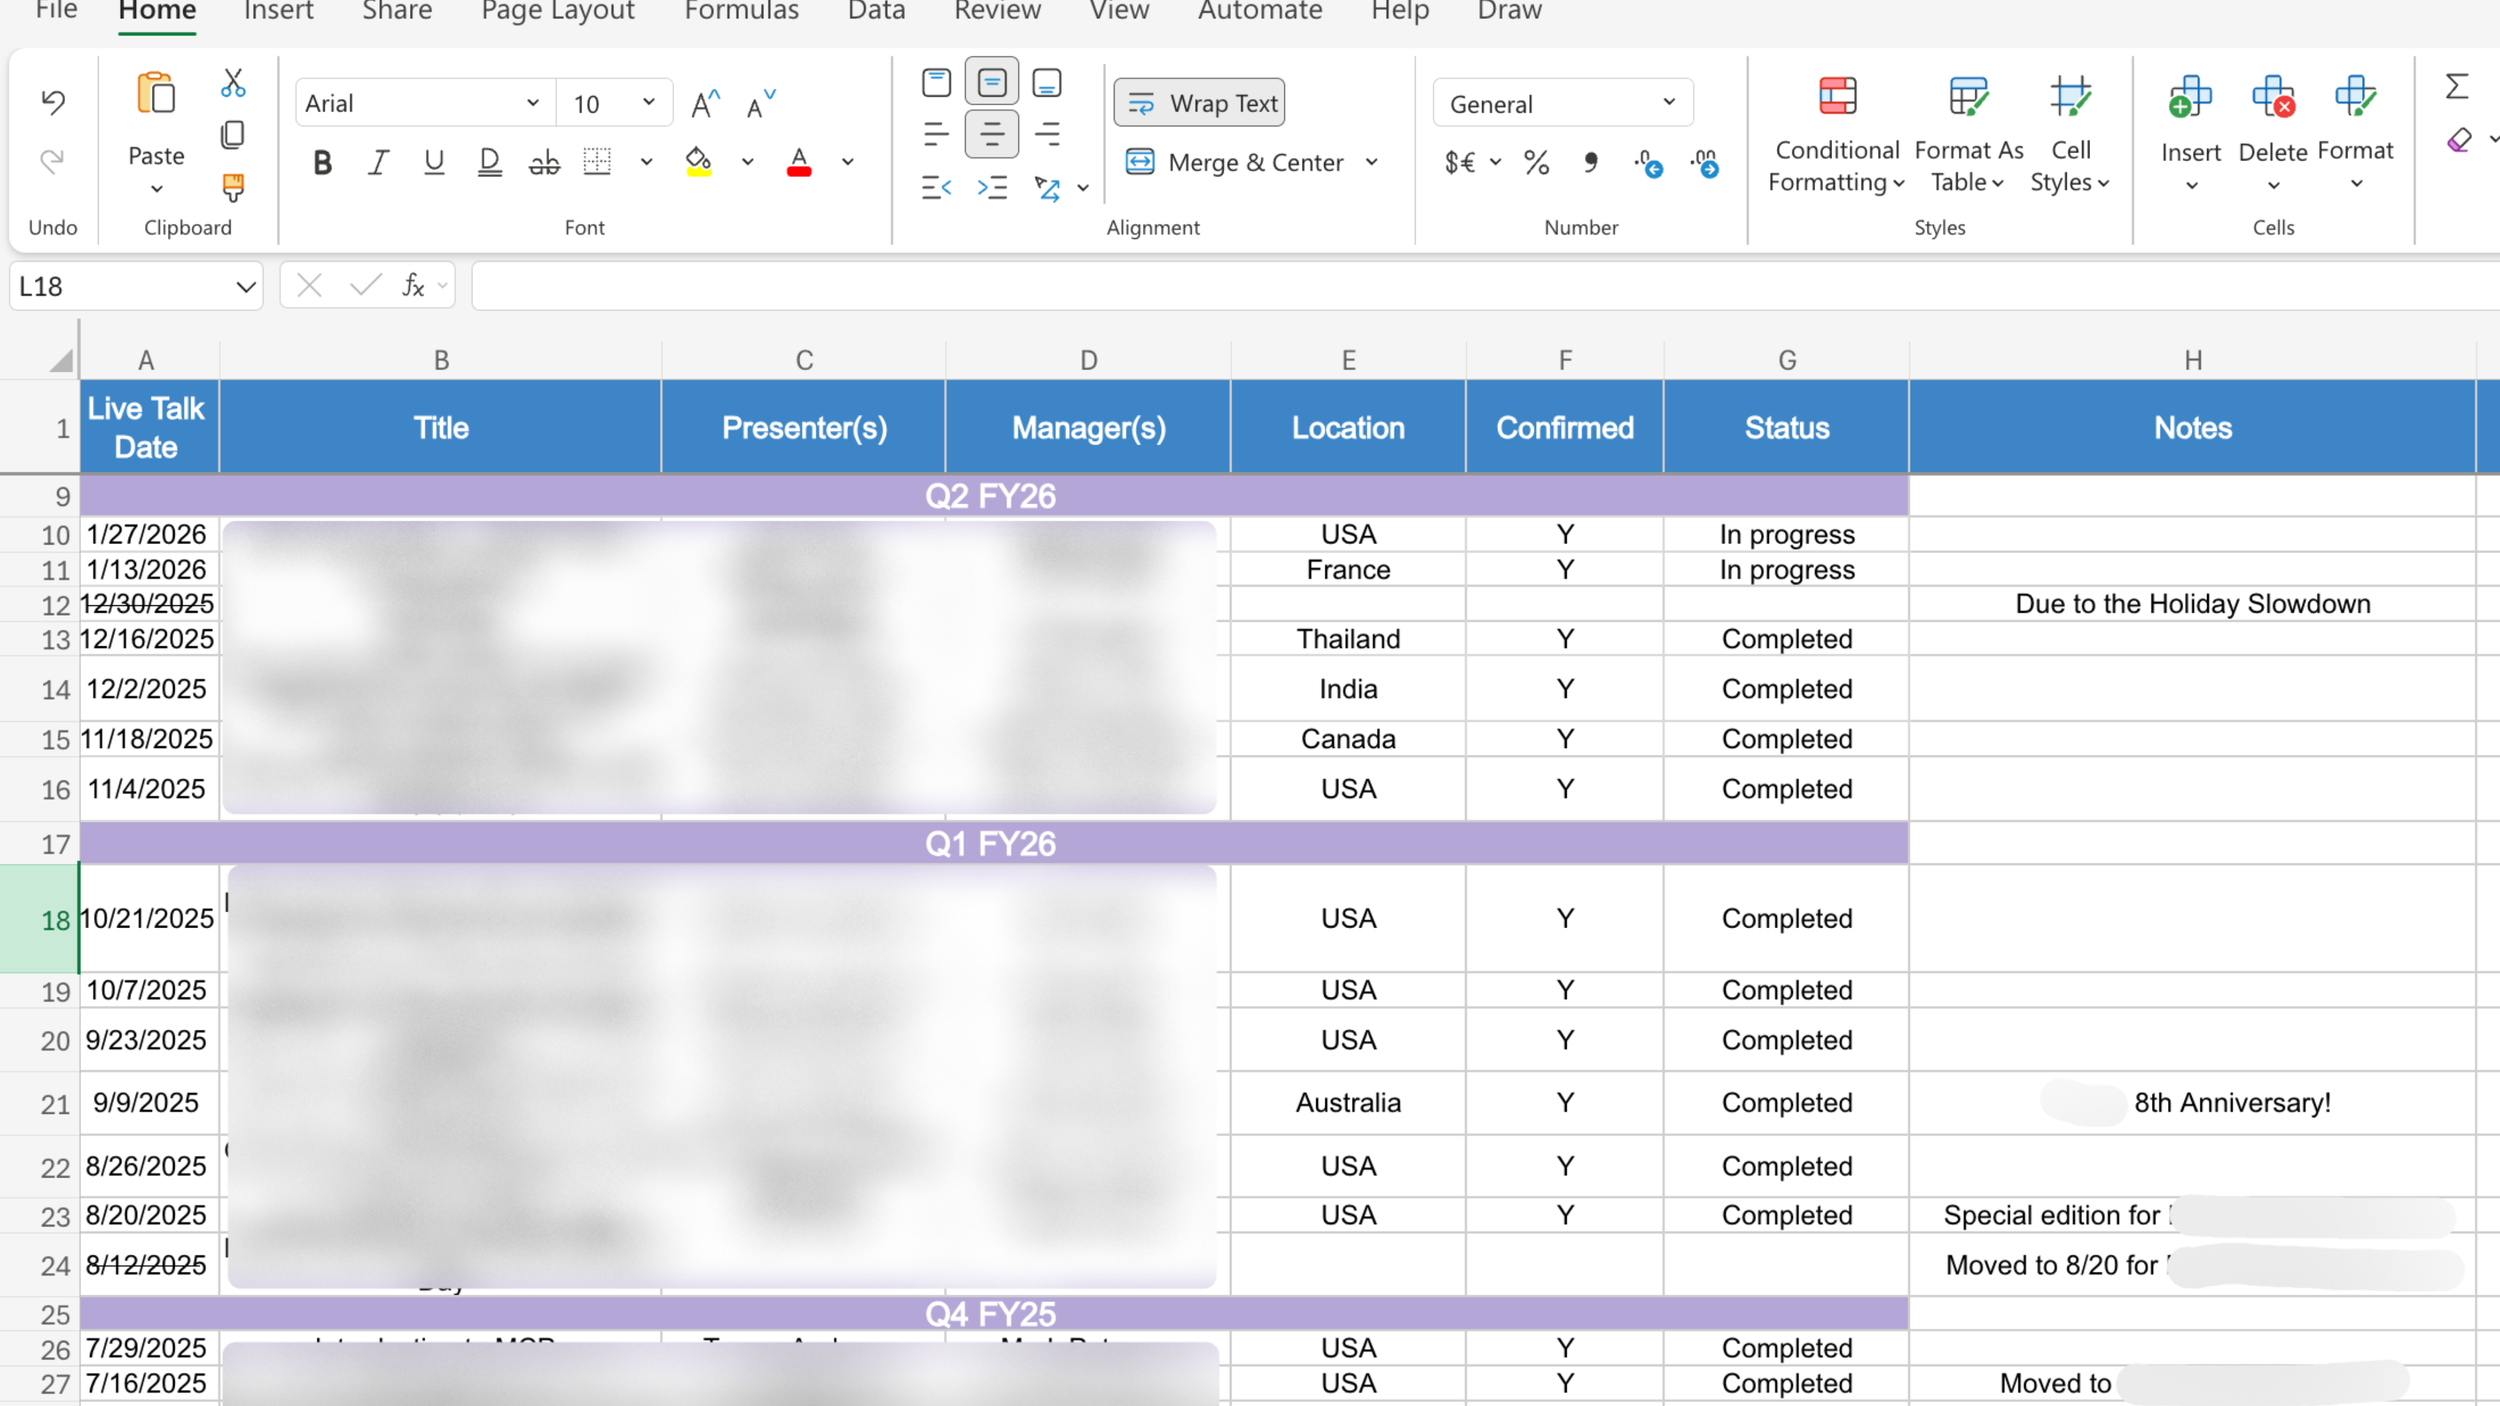Switch to the Formulas tab
Viewport: 2500px width, 1406px height.
coord(741,12)
